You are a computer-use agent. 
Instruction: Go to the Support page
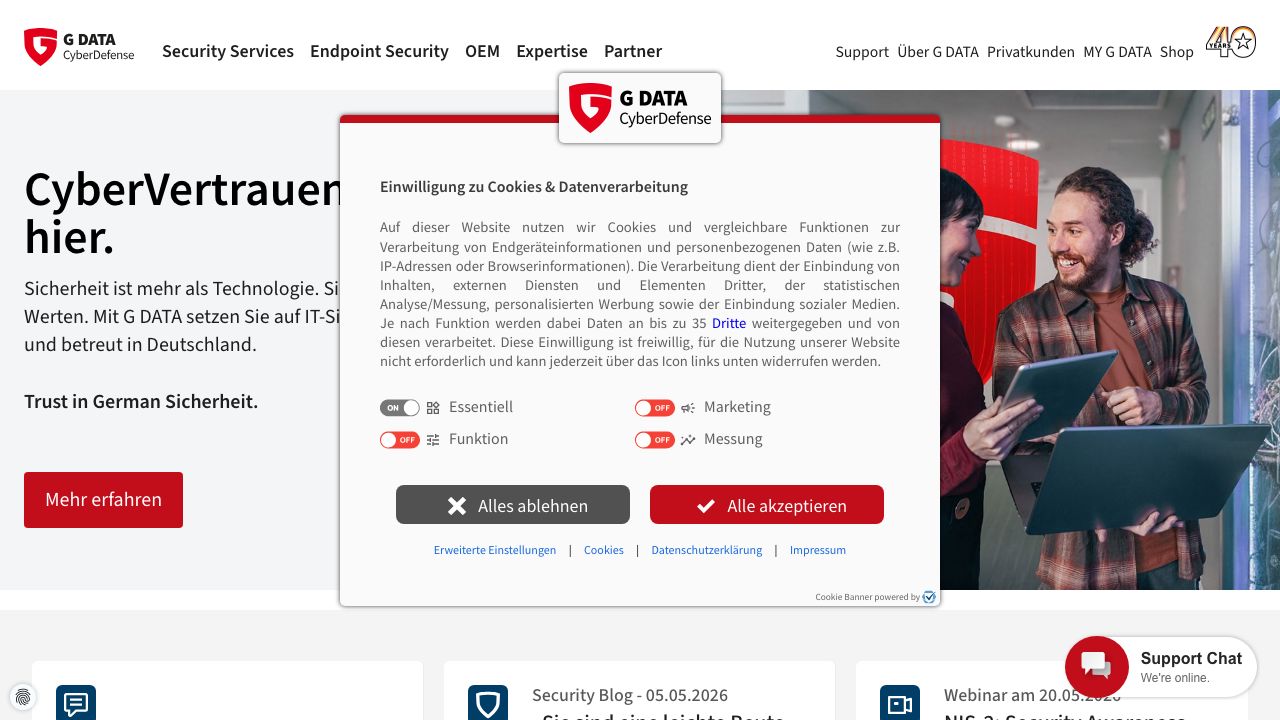tap(862, 52)
